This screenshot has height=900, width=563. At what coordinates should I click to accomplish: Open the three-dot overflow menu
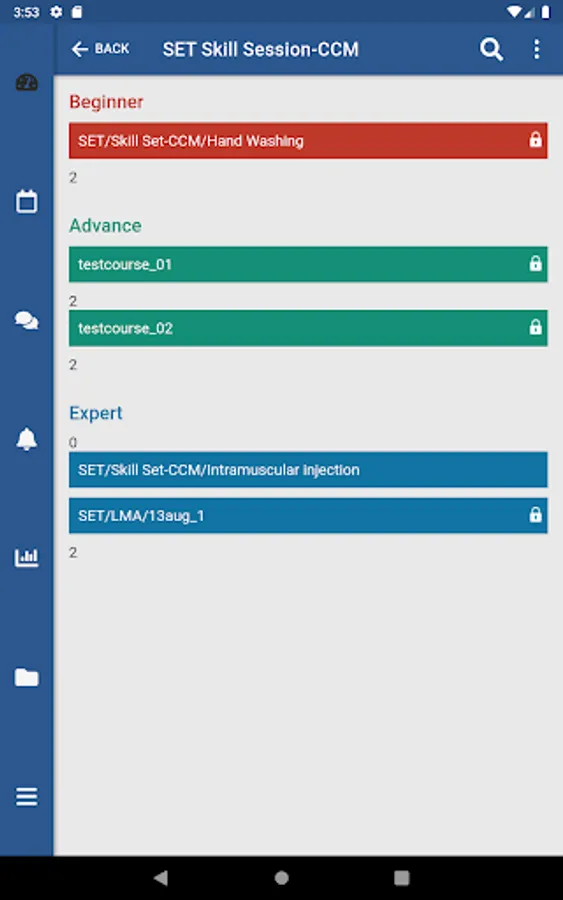coord(537,49)
